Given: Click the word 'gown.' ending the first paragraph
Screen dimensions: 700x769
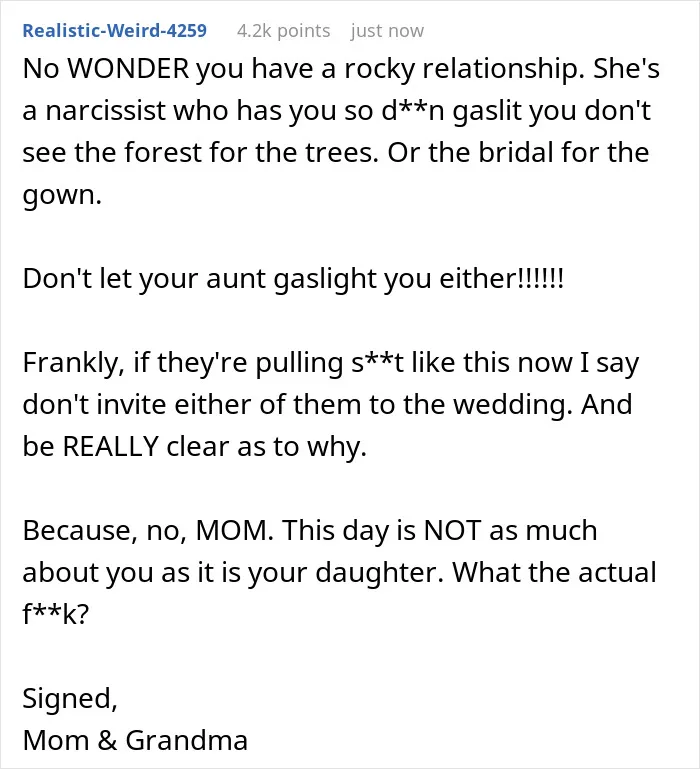Looking at the screenshot, I should pyautogui.click(x=62, y=195).
